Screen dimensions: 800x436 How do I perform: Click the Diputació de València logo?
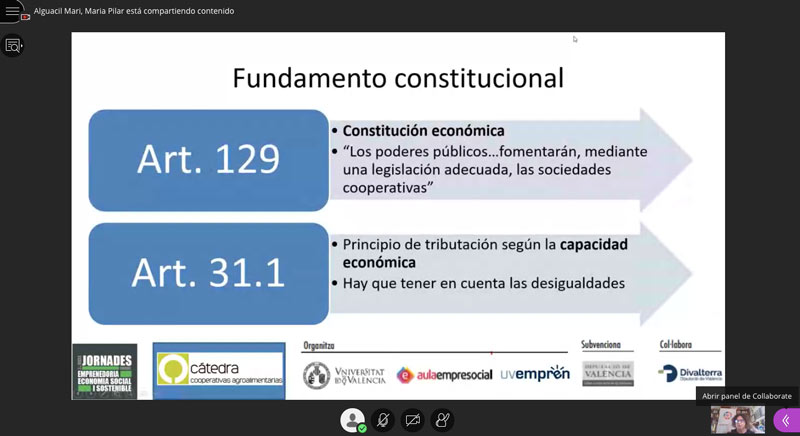click(608, 374)
